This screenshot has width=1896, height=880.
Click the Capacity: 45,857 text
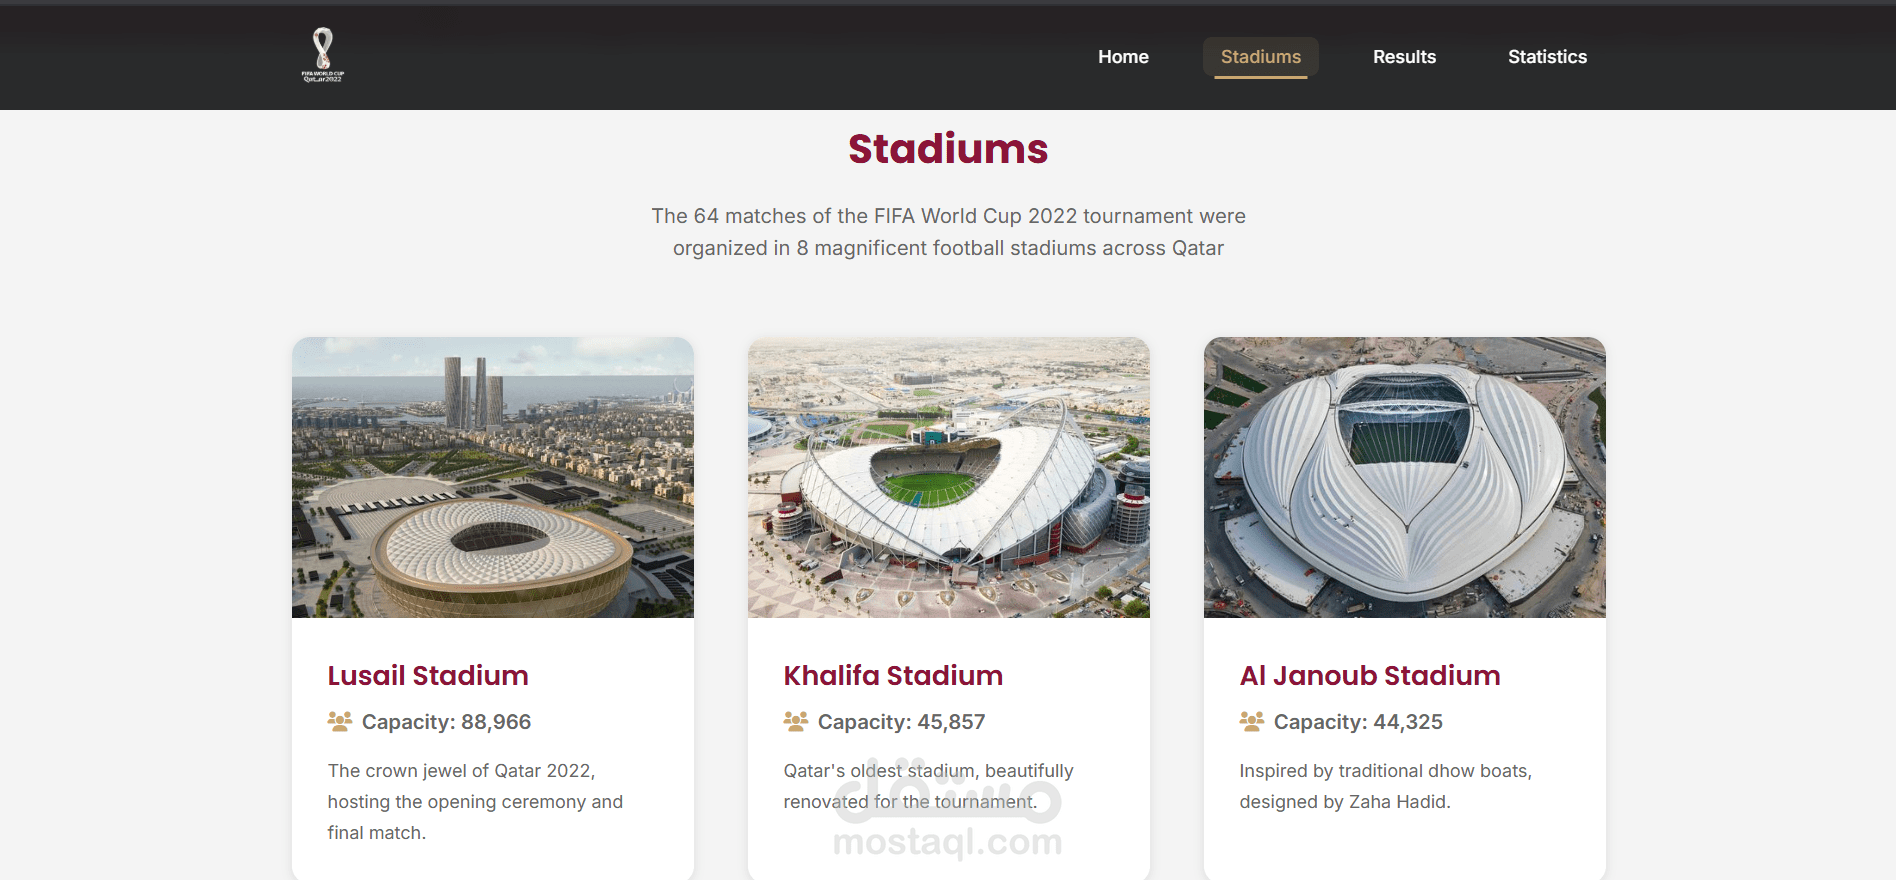pyautogui.click(x=901, y=722)
